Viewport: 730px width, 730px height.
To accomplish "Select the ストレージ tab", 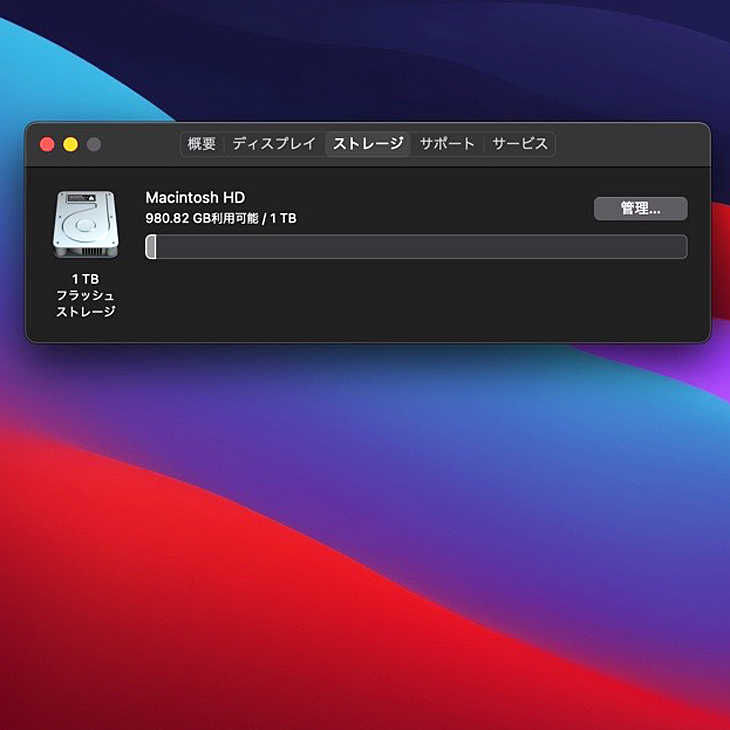I will point(368,144).
